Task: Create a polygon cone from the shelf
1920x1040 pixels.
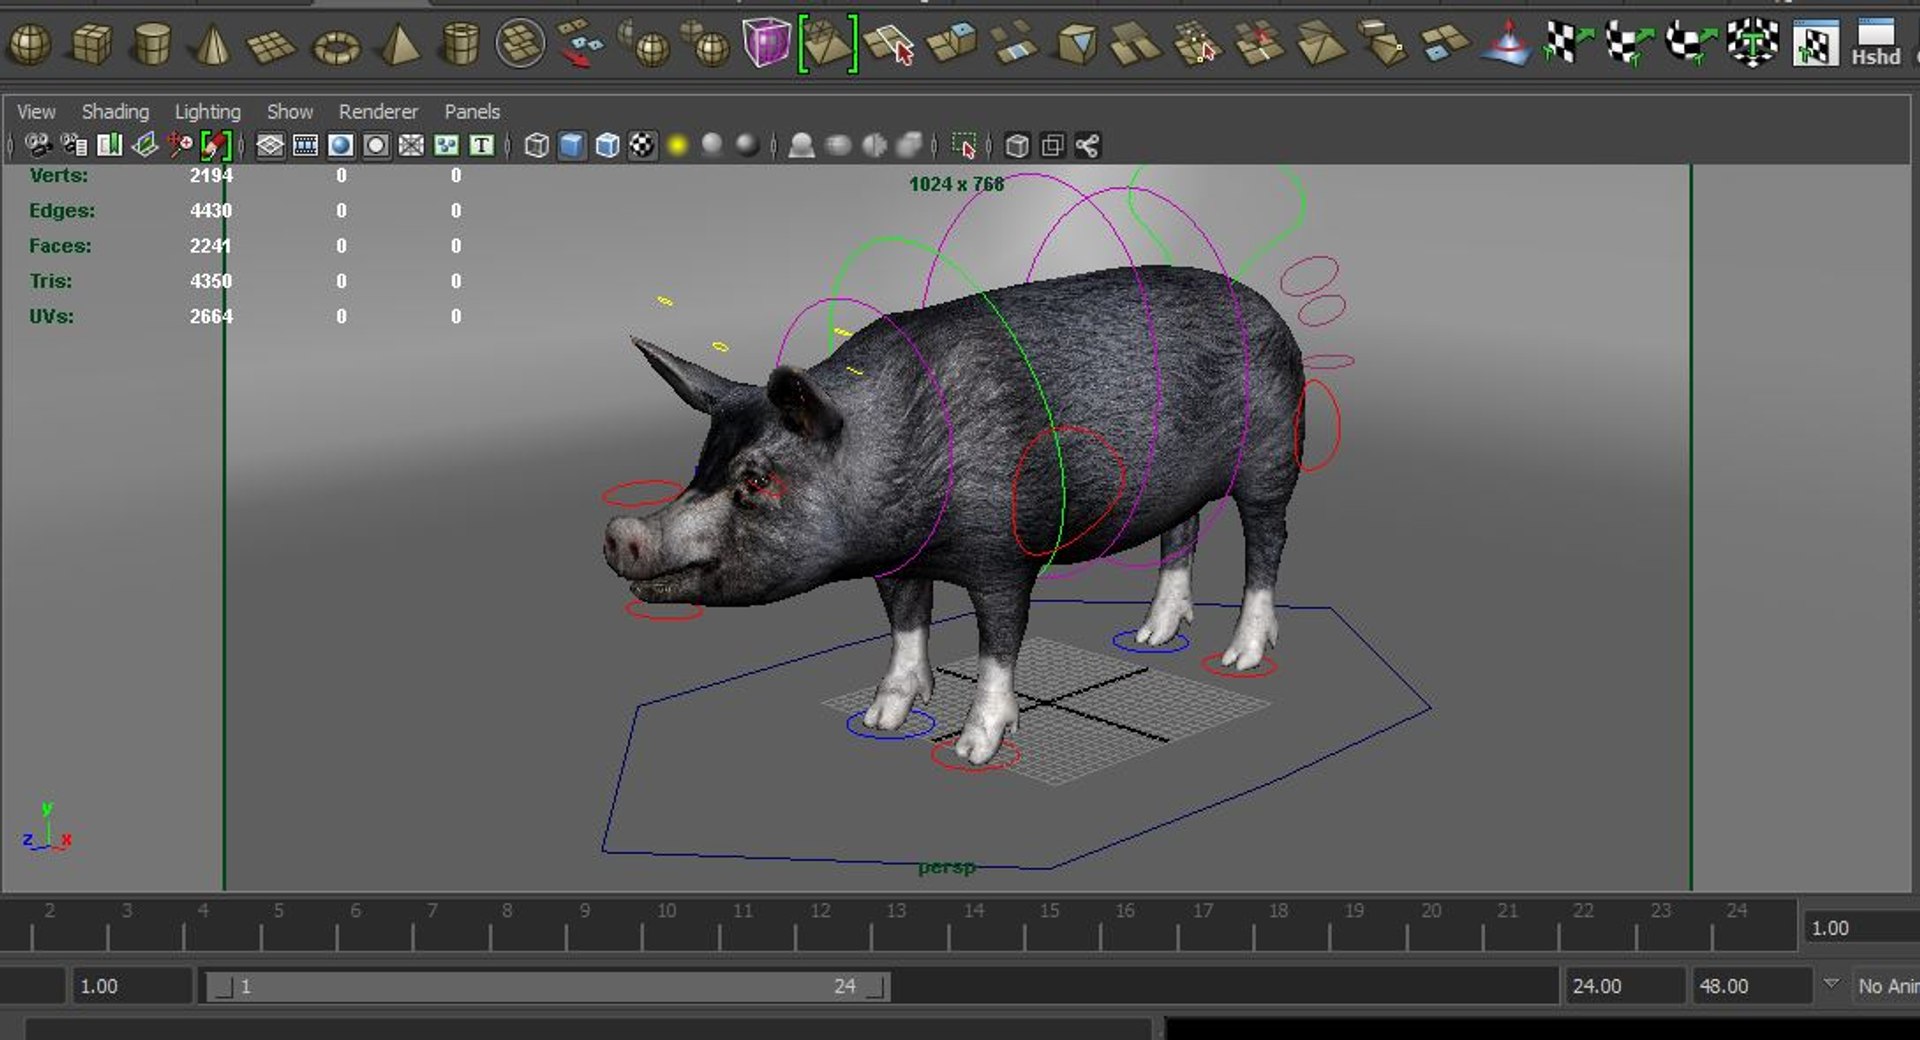Action: click(x=212, y=45)
